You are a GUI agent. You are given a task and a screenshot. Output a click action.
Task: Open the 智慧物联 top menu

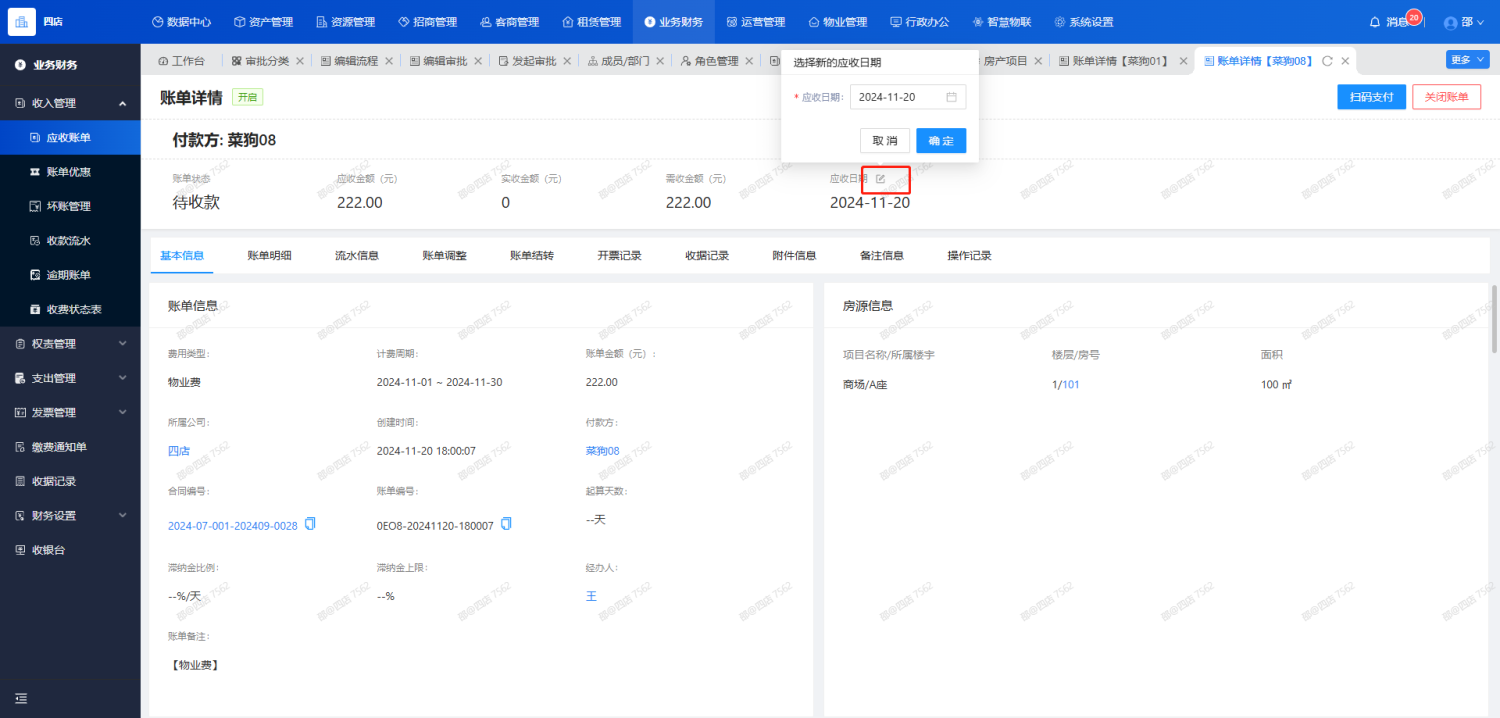tap(1001, 22)
